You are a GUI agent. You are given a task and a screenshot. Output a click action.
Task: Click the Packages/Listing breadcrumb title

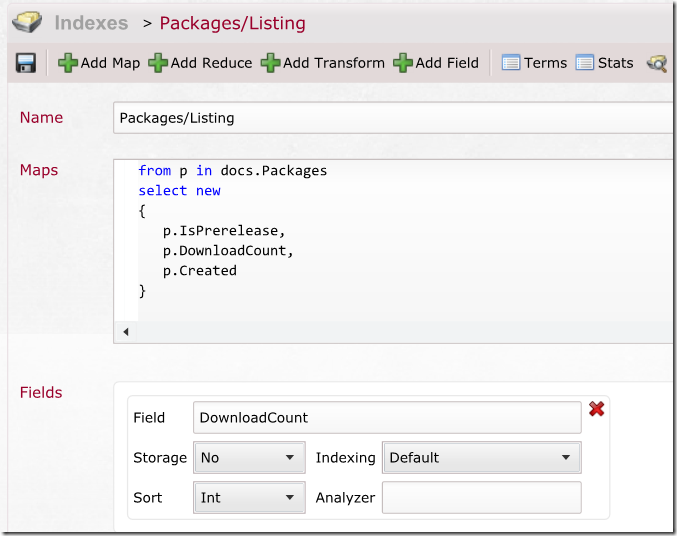[x=233, y=23]
